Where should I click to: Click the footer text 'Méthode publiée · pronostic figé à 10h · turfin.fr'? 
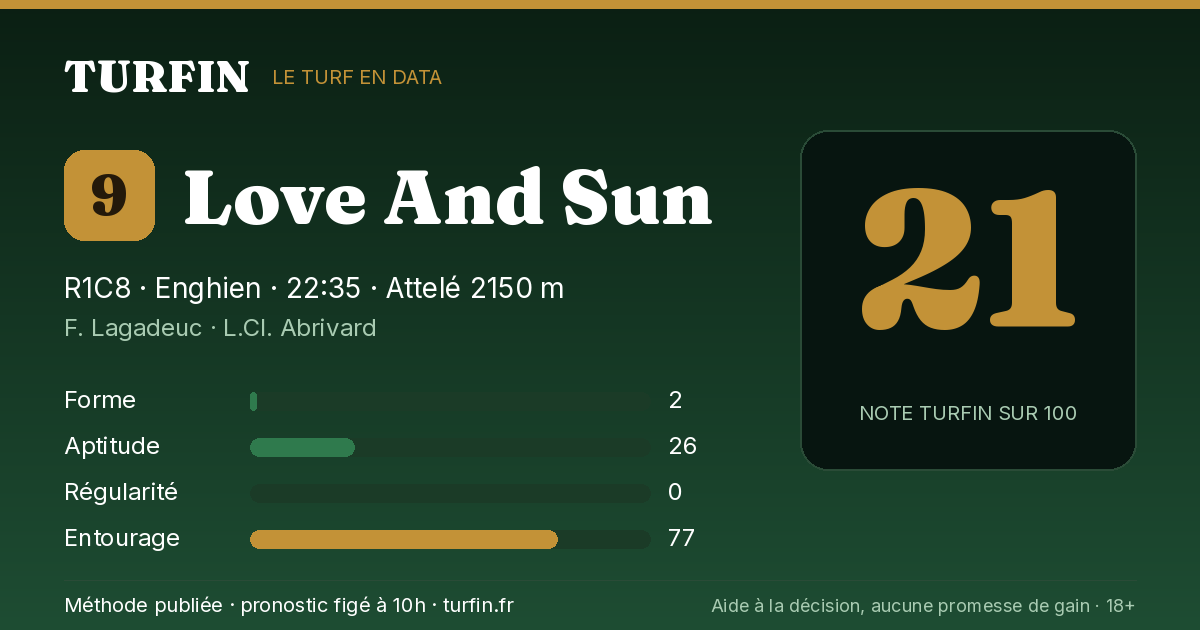[x=289, y=605]
